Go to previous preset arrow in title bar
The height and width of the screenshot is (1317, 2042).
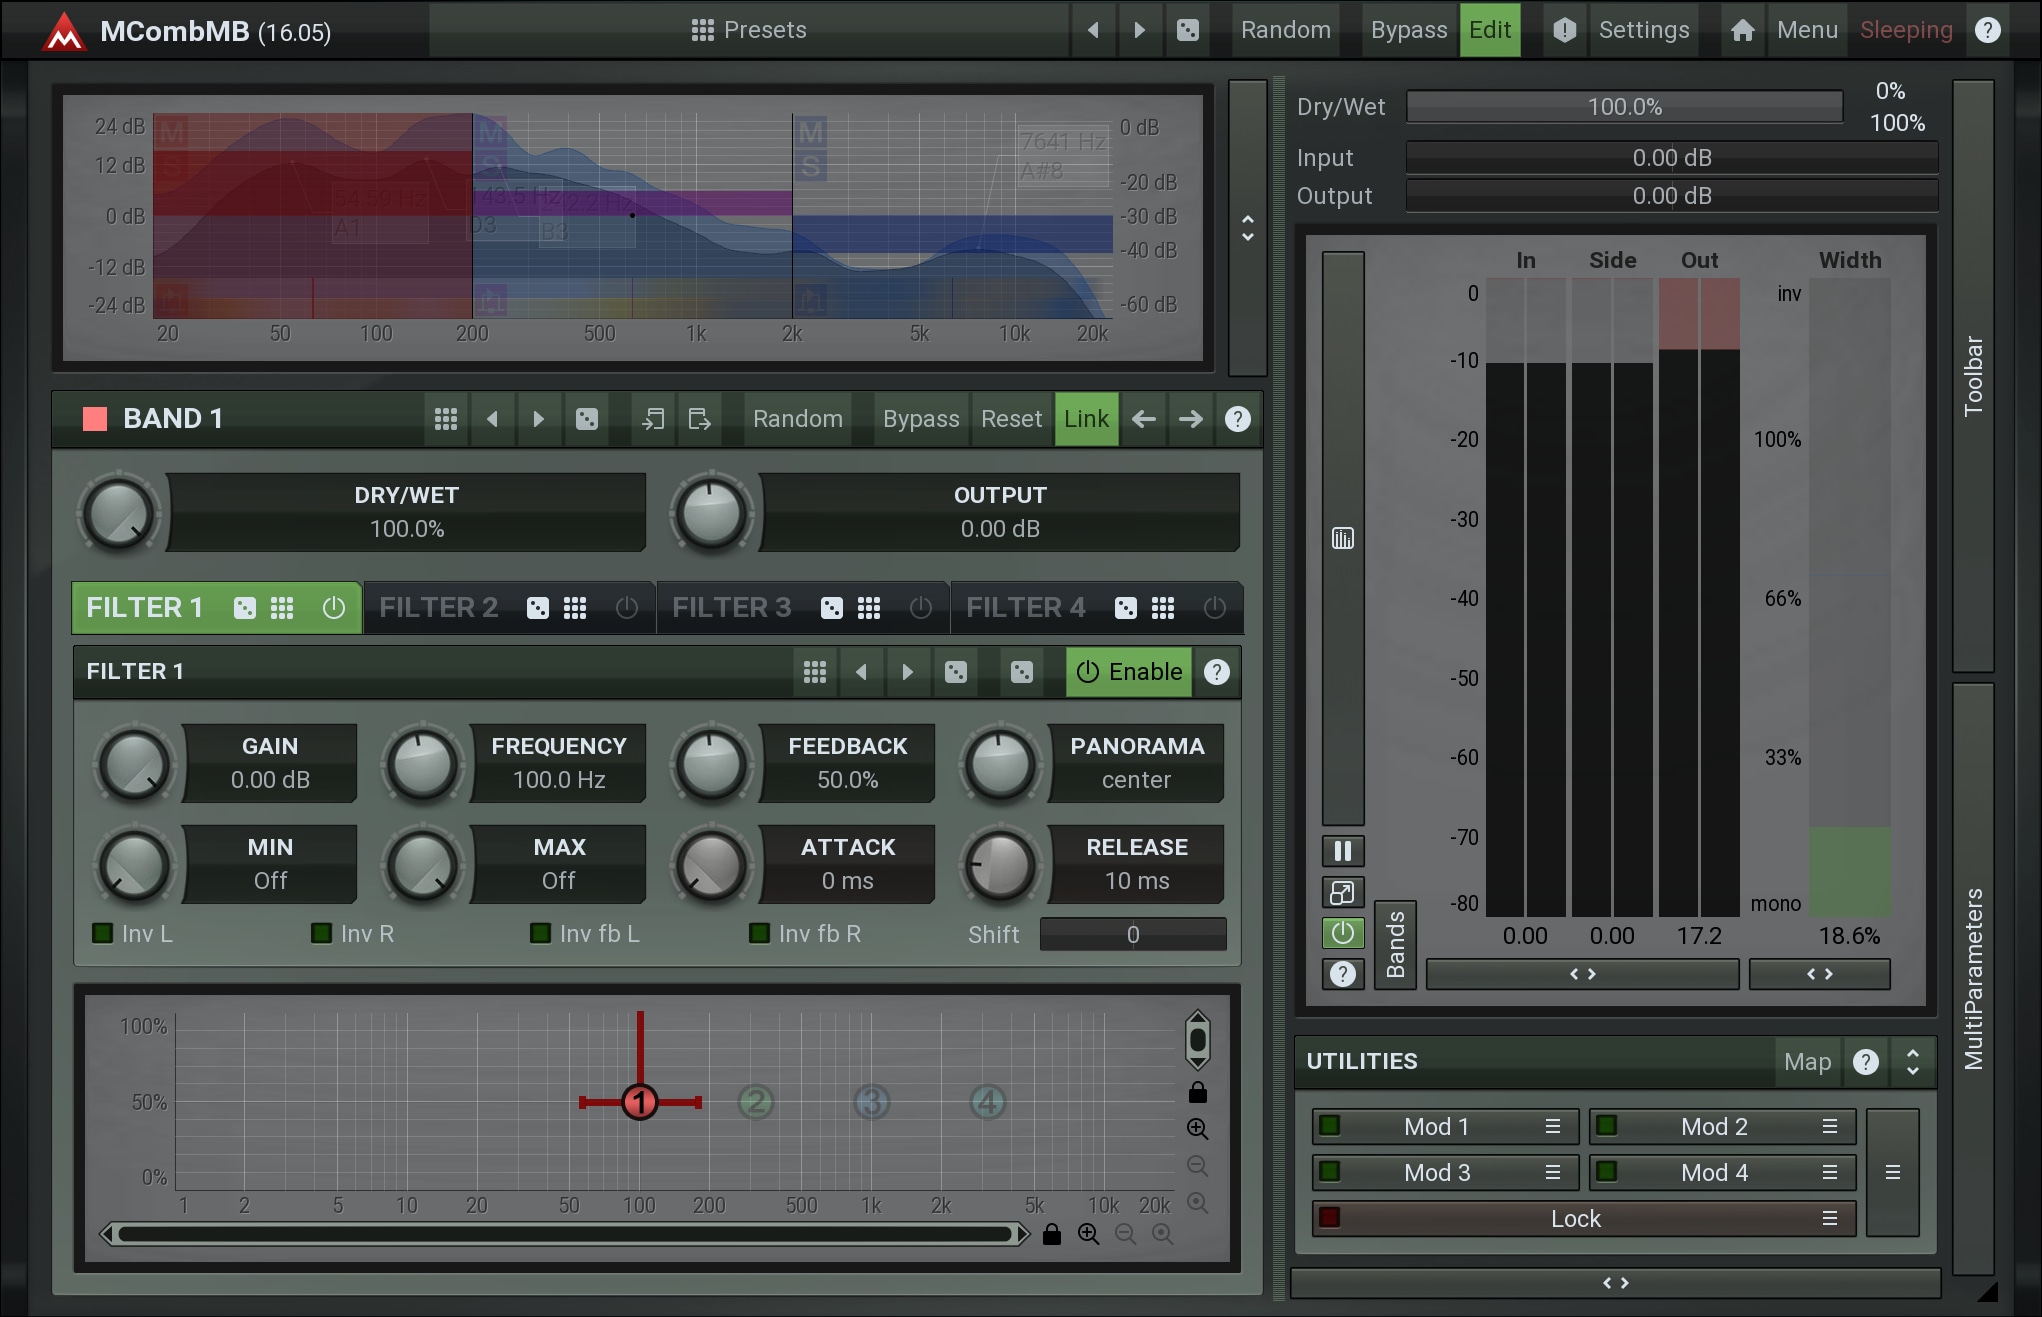click(1093, 30)
